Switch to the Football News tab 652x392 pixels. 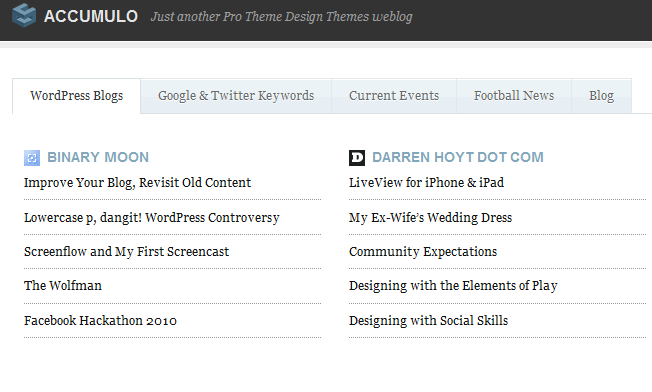point(514,96)
